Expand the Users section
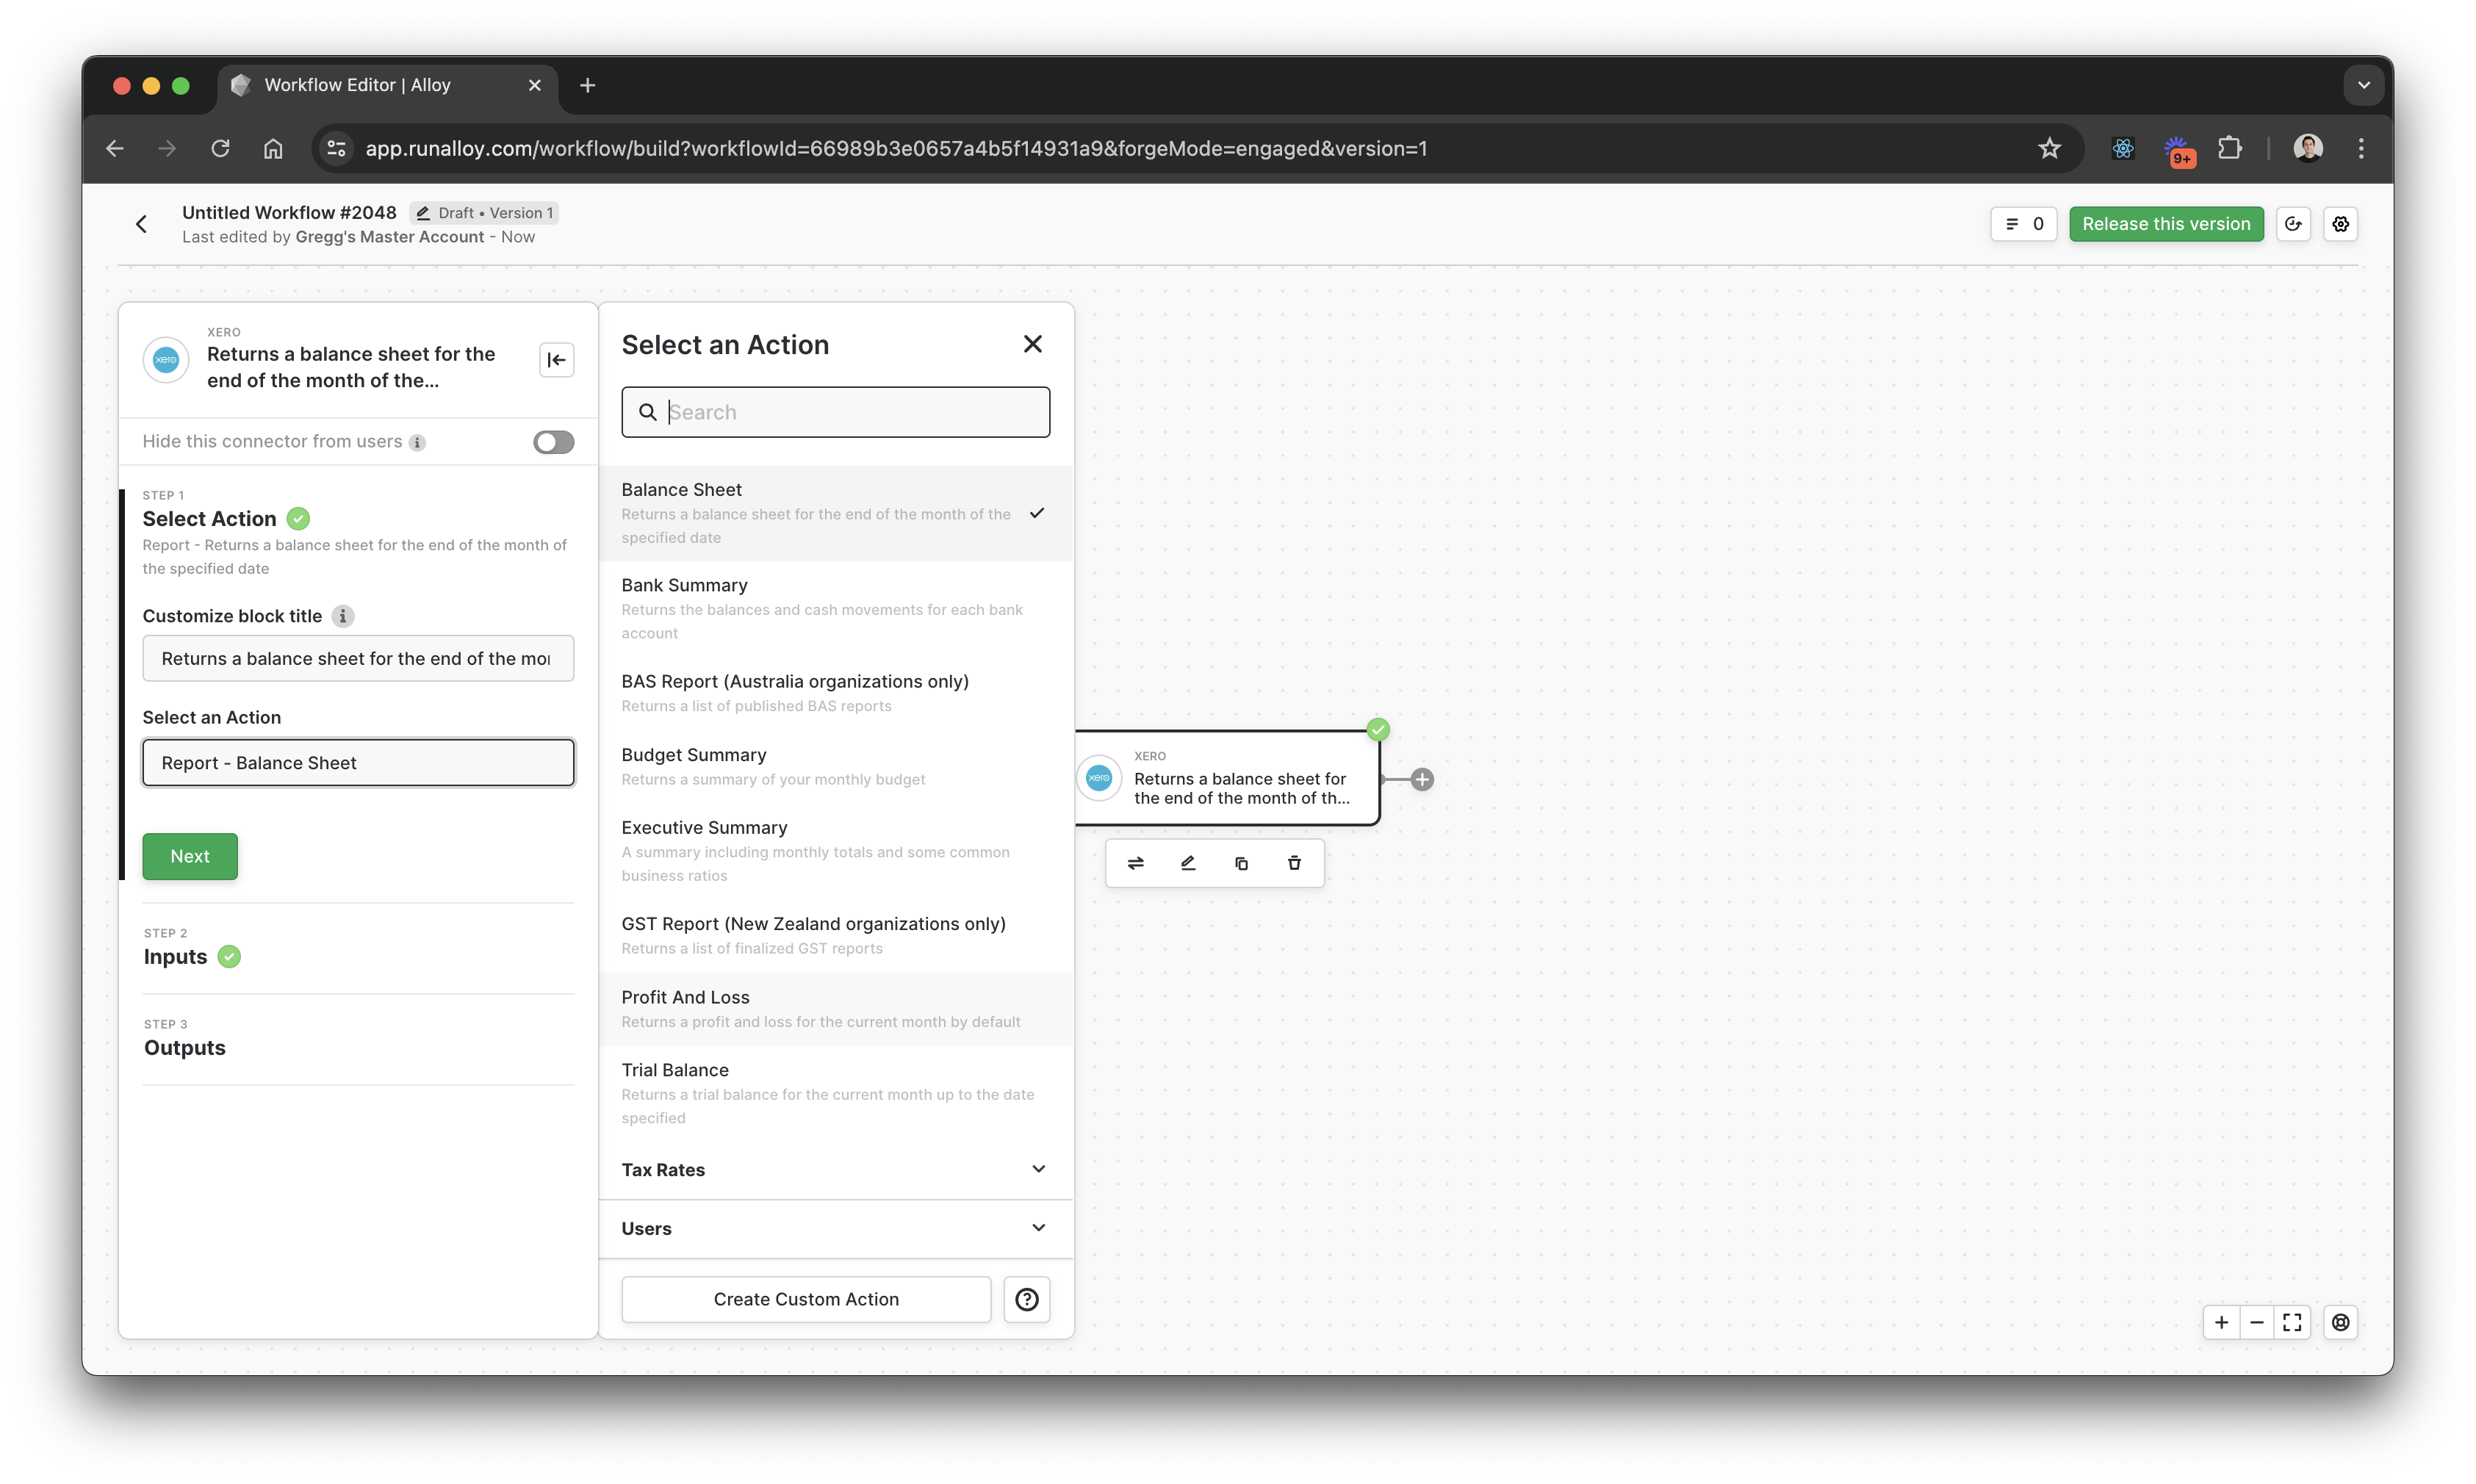Viewport: 2476px width, 1484px height. tap(834, 1228)
